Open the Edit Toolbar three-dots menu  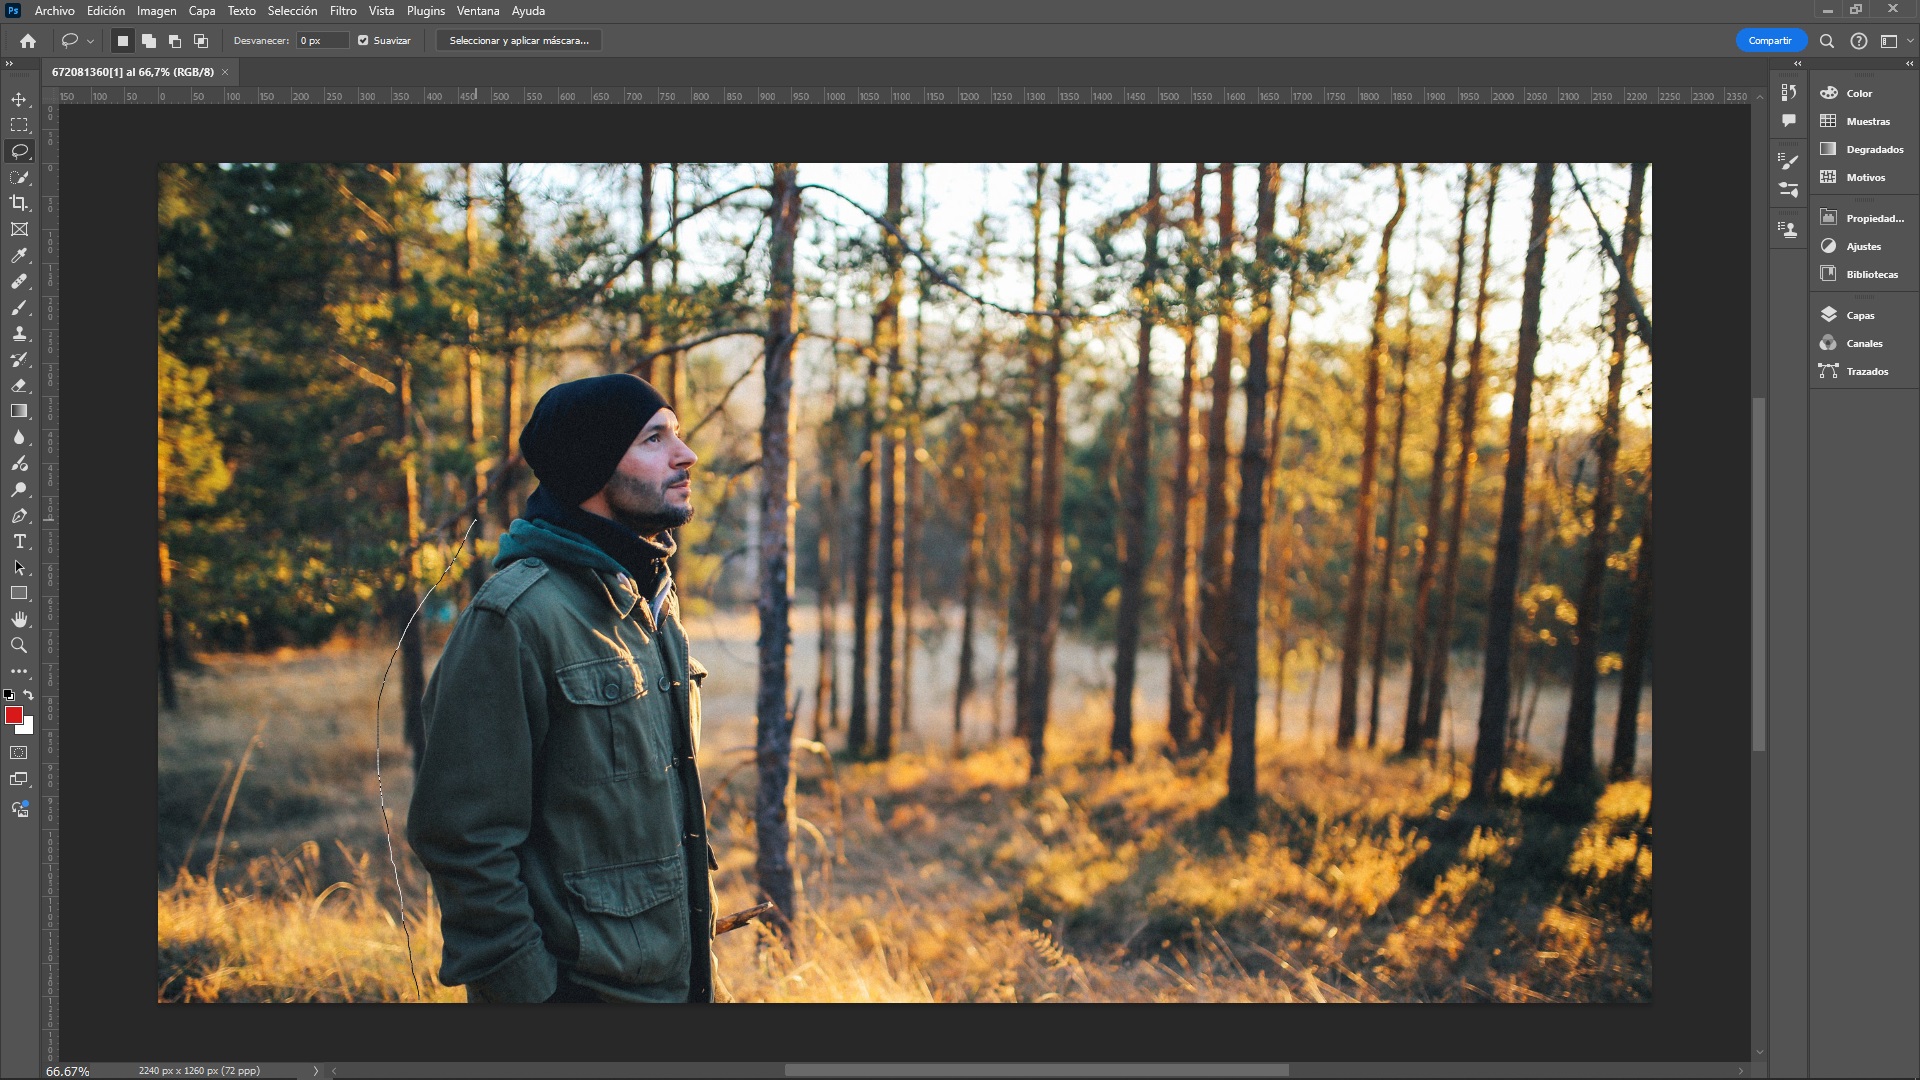(x=19, y=671)
